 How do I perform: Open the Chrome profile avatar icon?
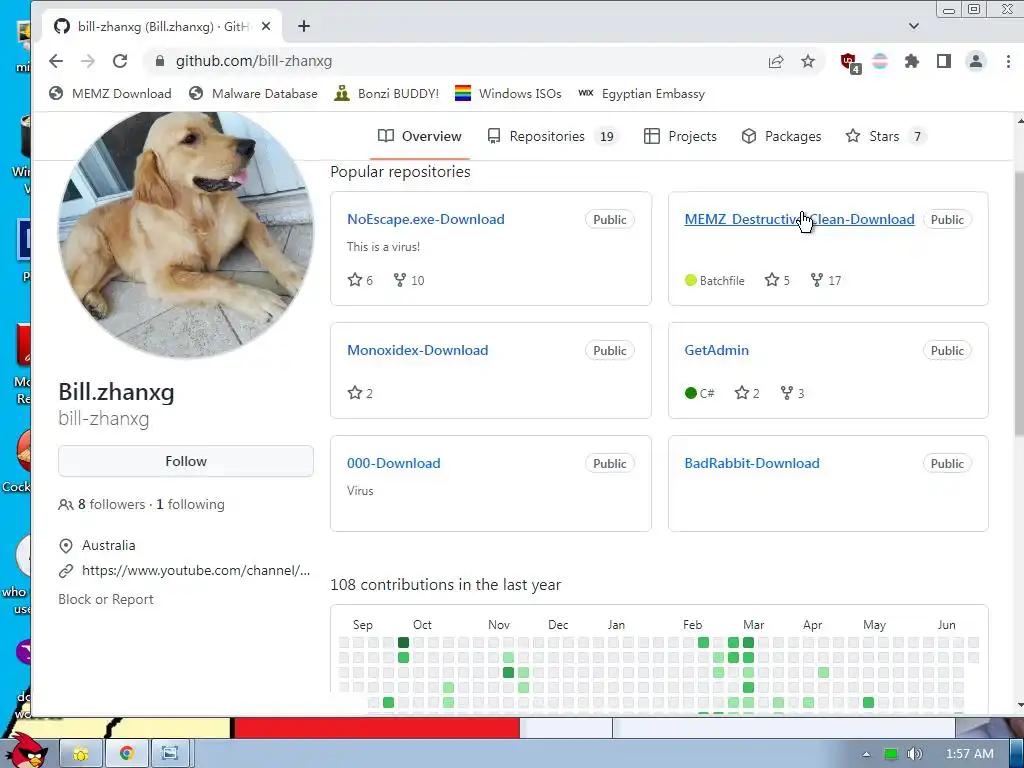pos(976,61)
